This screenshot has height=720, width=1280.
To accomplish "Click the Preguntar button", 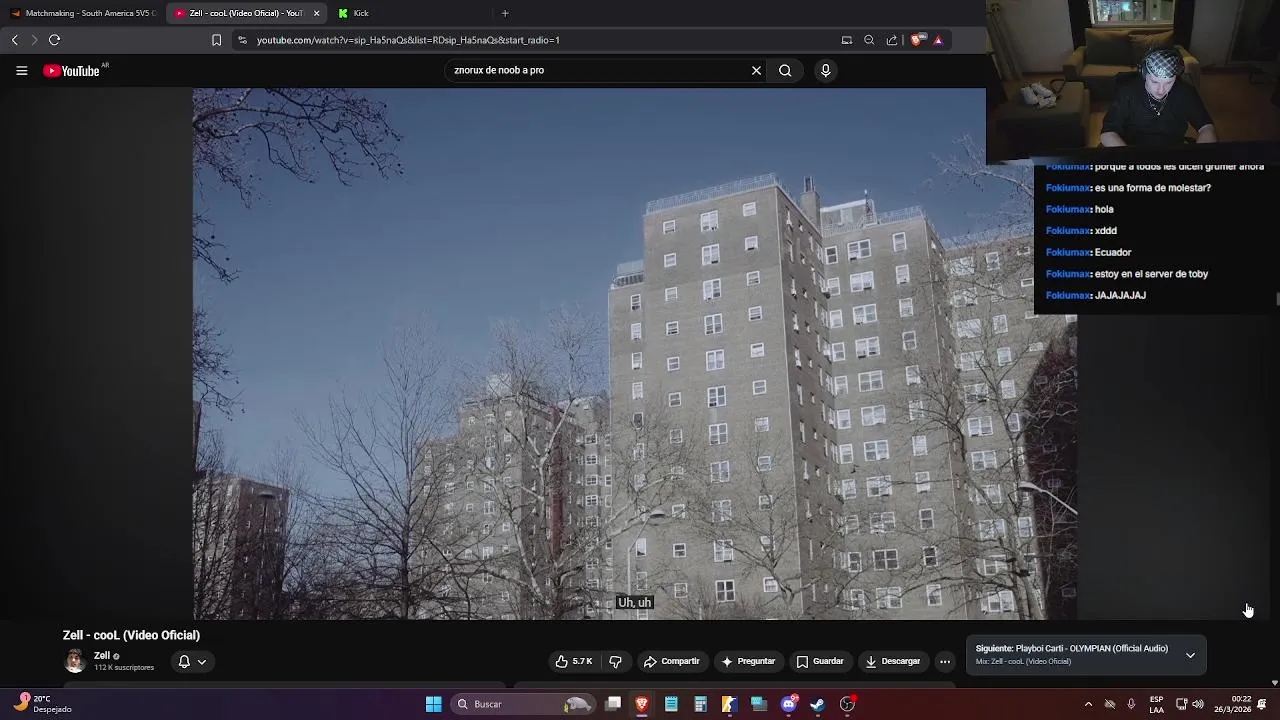I will pos(748,661).
